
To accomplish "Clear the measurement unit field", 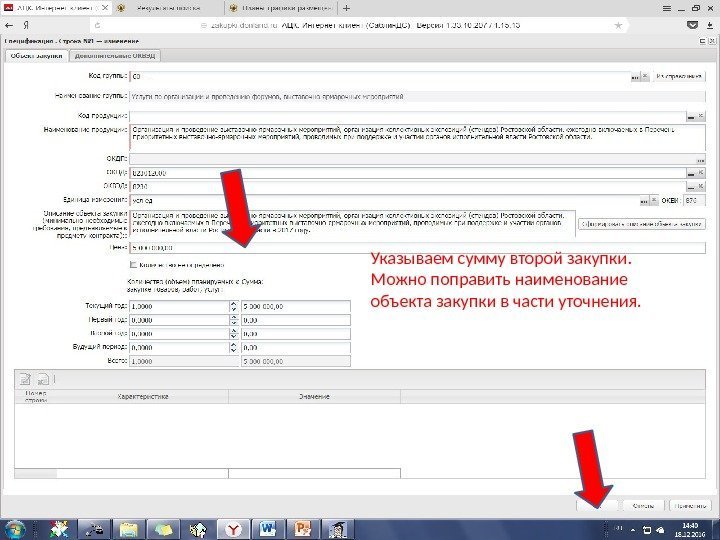I will click(x=654, y=201).
